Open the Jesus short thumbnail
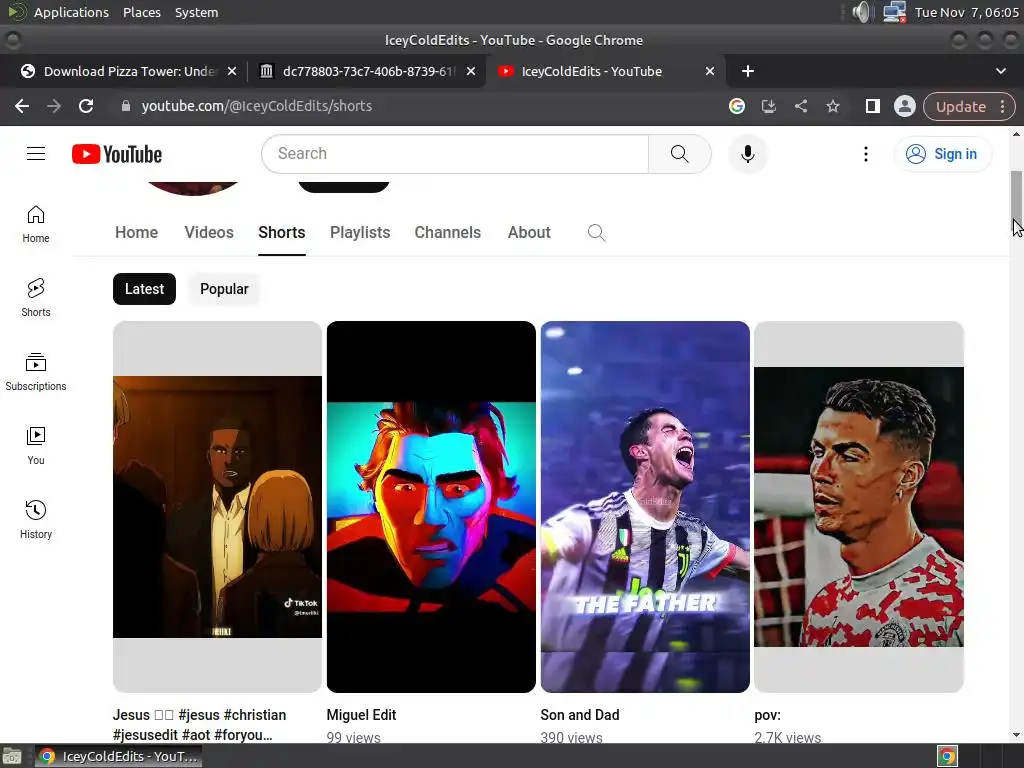This screenshot has width=1024, height=768. tap(217, 507)
